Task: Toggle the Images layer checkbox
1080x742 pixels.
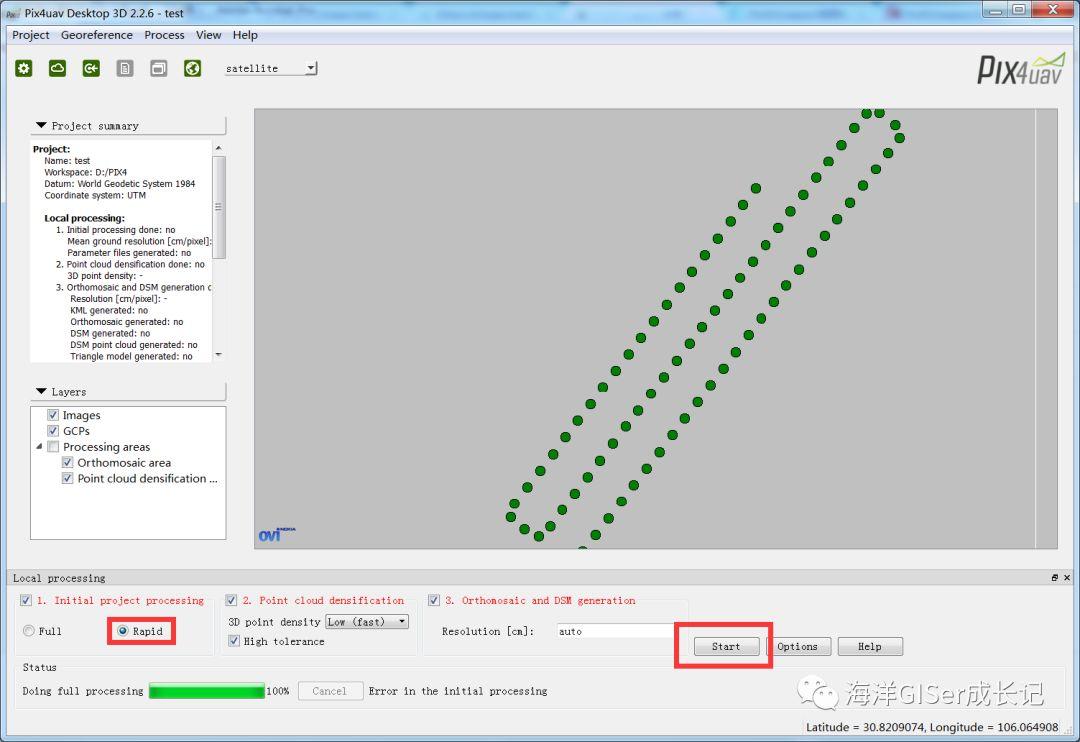Action: 53,415
